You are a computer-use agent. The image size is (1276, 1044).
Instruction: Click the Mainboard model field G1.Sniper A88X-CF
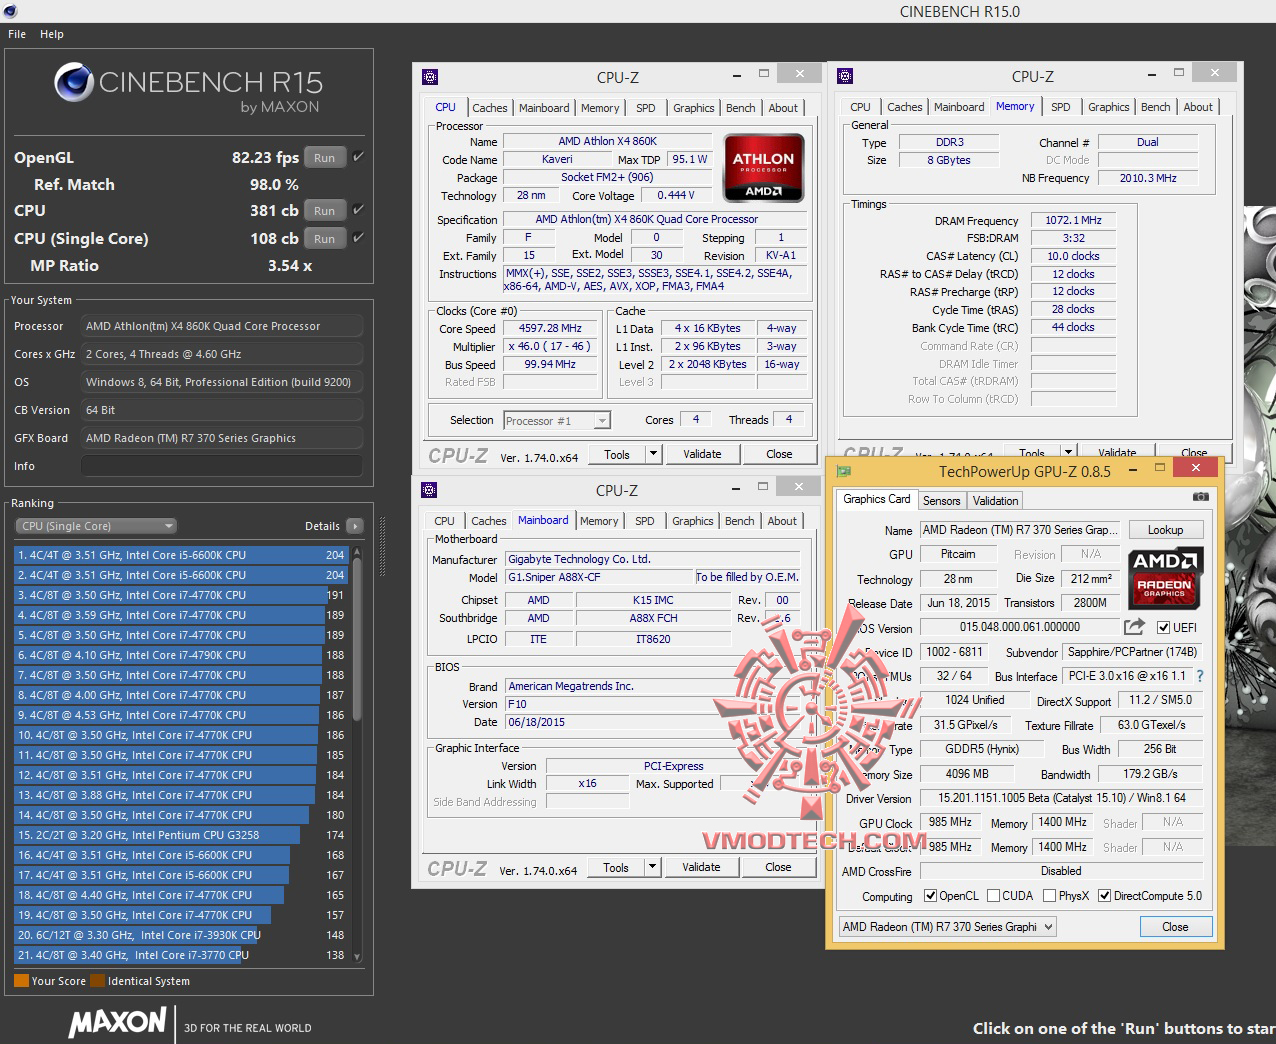coord(600,577)
